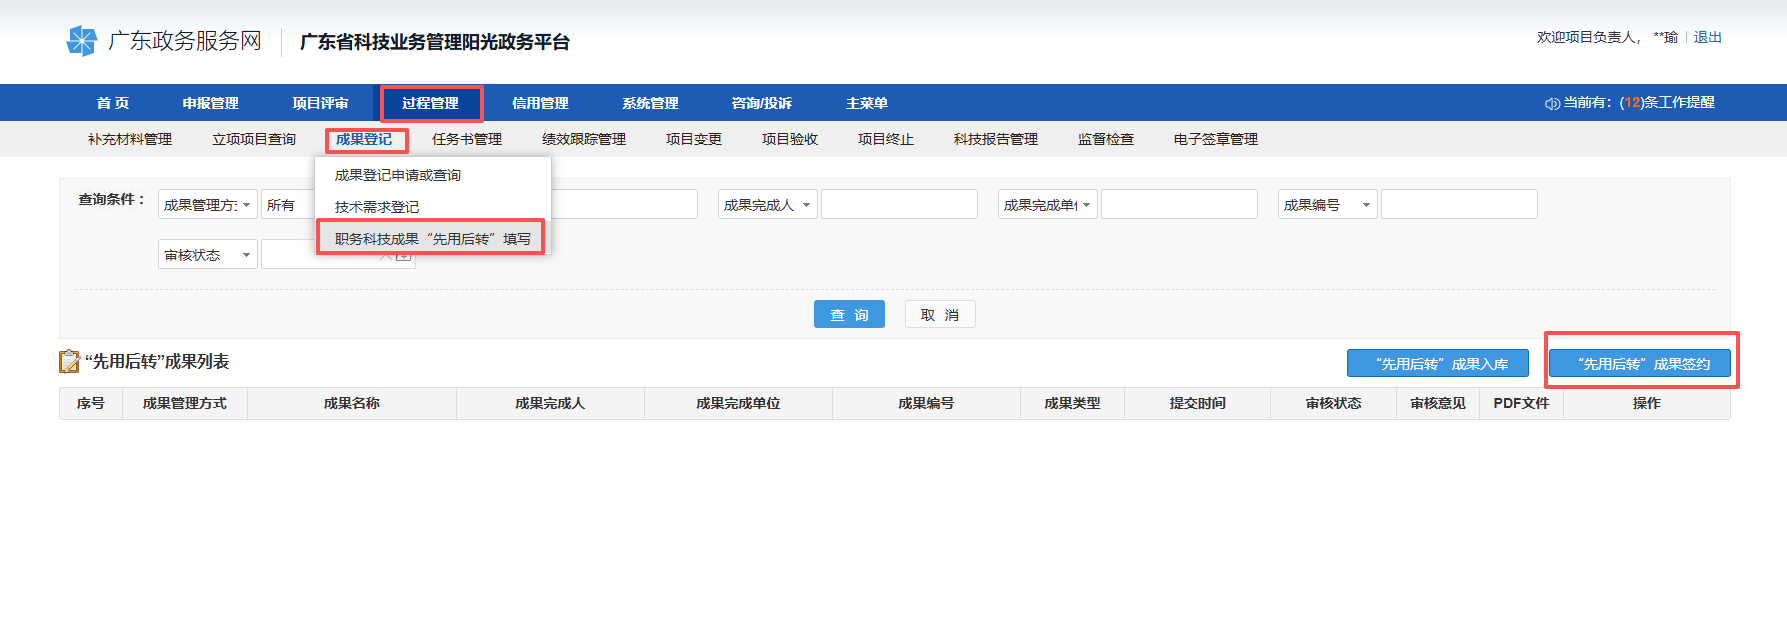Click the 成果完成人 column header
The image size is (1787, 630).
550,403
